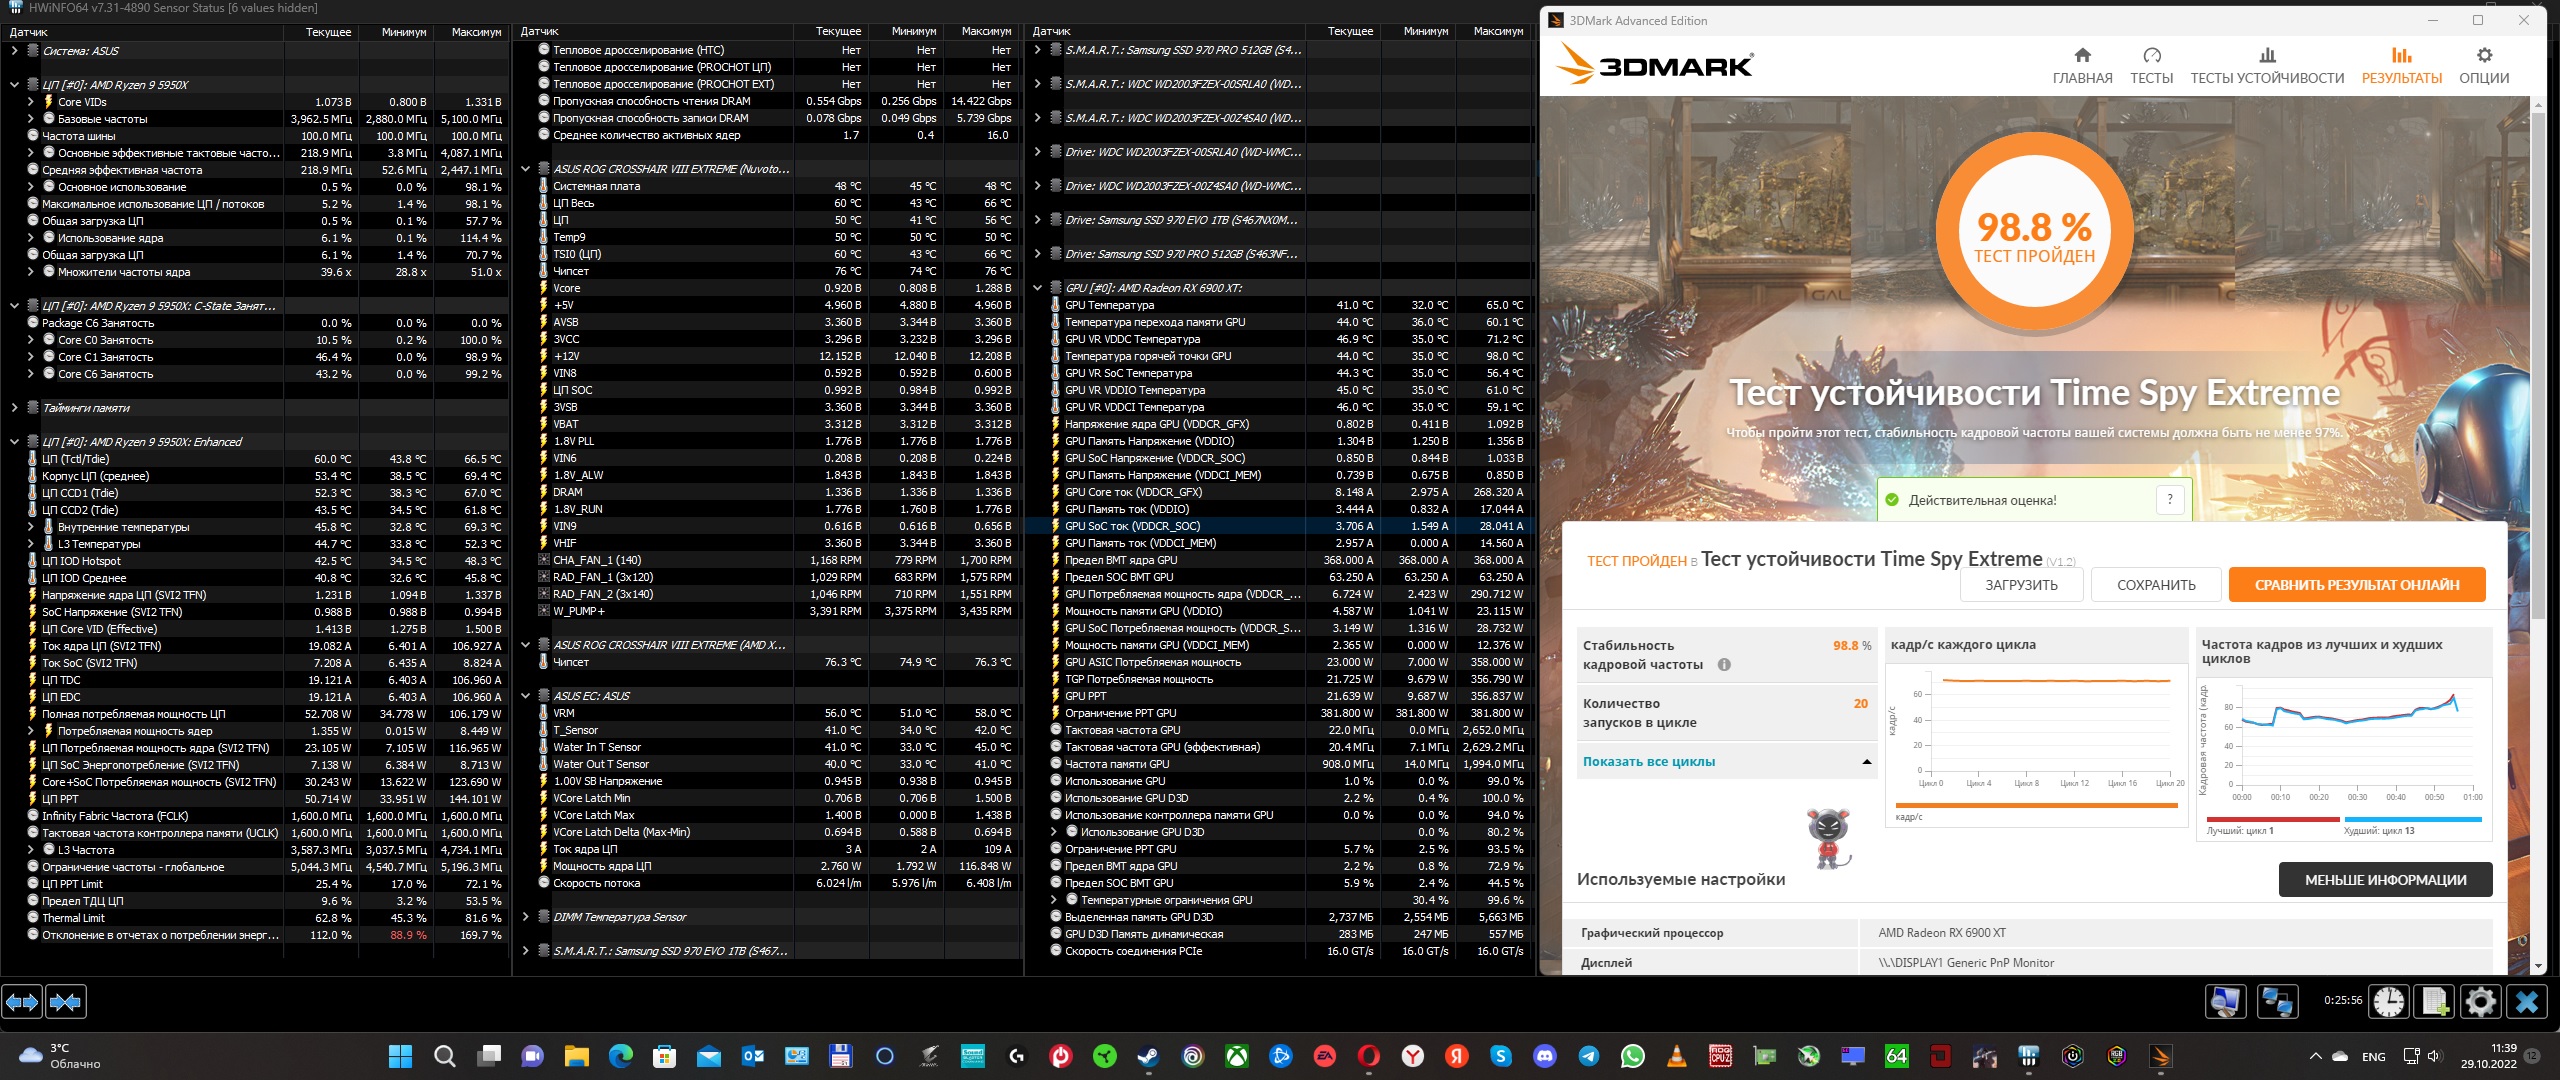The height and width of the screenshot is (1080, 2560).
Task: Click the HWiNFO blue X close sensors icon
Action: click(x=2527, y=1001)
